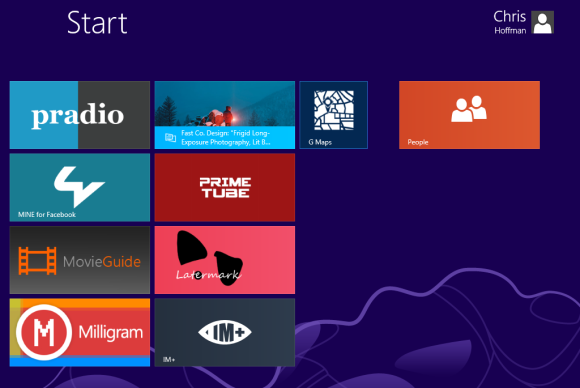Click the user account avatar picture

[543, 22]
